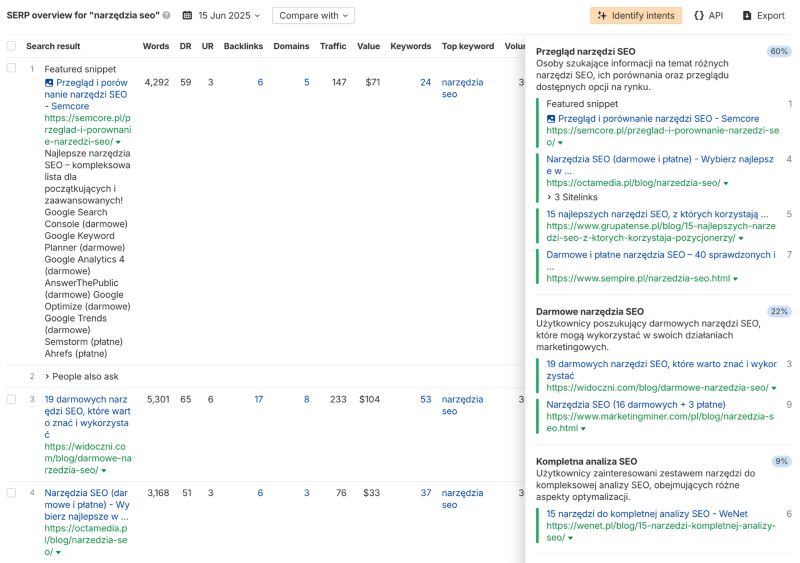The image size is (800, 563).
Task: Click words value 4,292 in featured snippet row
Action: pyautogui.click(x=157, y=83)
